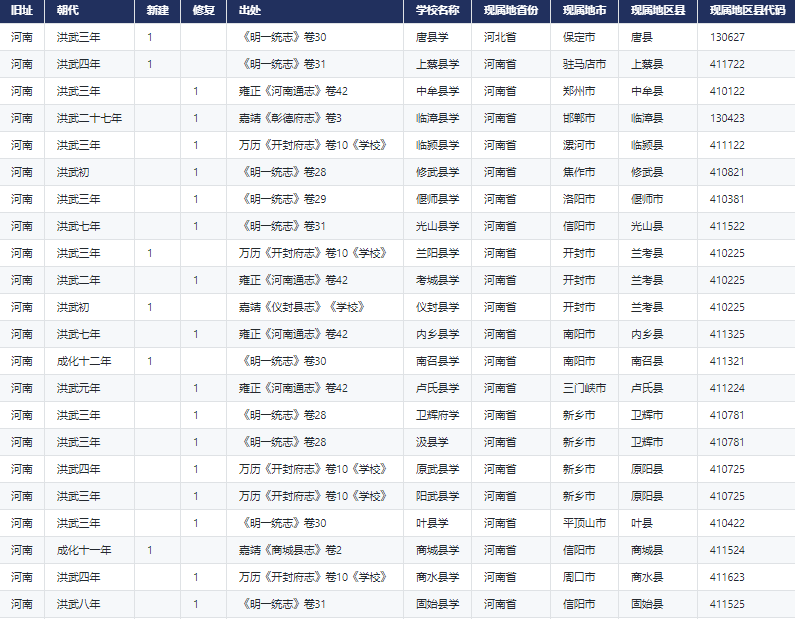Select the school name cell 商城县学

pyautogui.click(x=438, y=550)
